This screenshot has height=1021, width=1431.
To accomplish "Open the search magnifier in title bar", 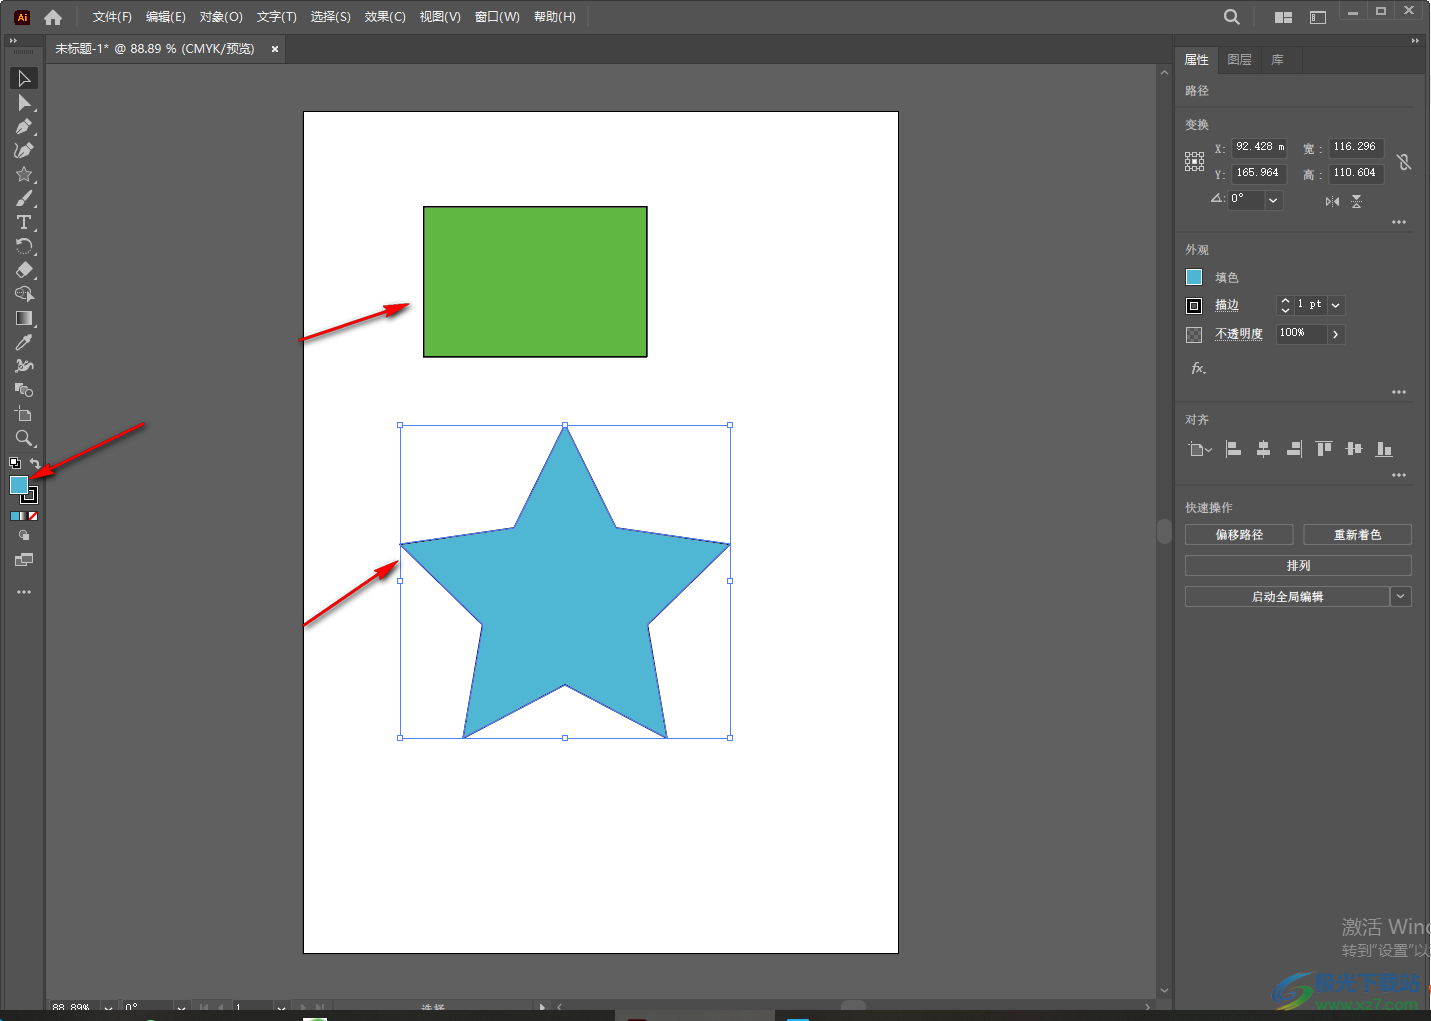I will 1232,17.
